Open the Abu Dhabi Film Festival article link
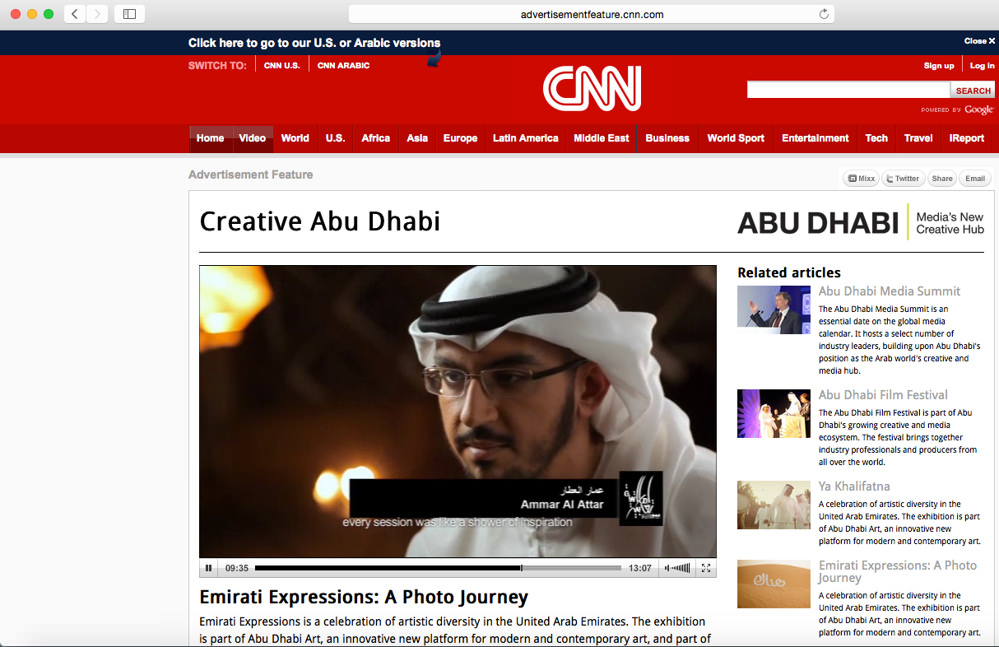Image resolution: width=999 pixels, height=647 pixels. [883, 395]
